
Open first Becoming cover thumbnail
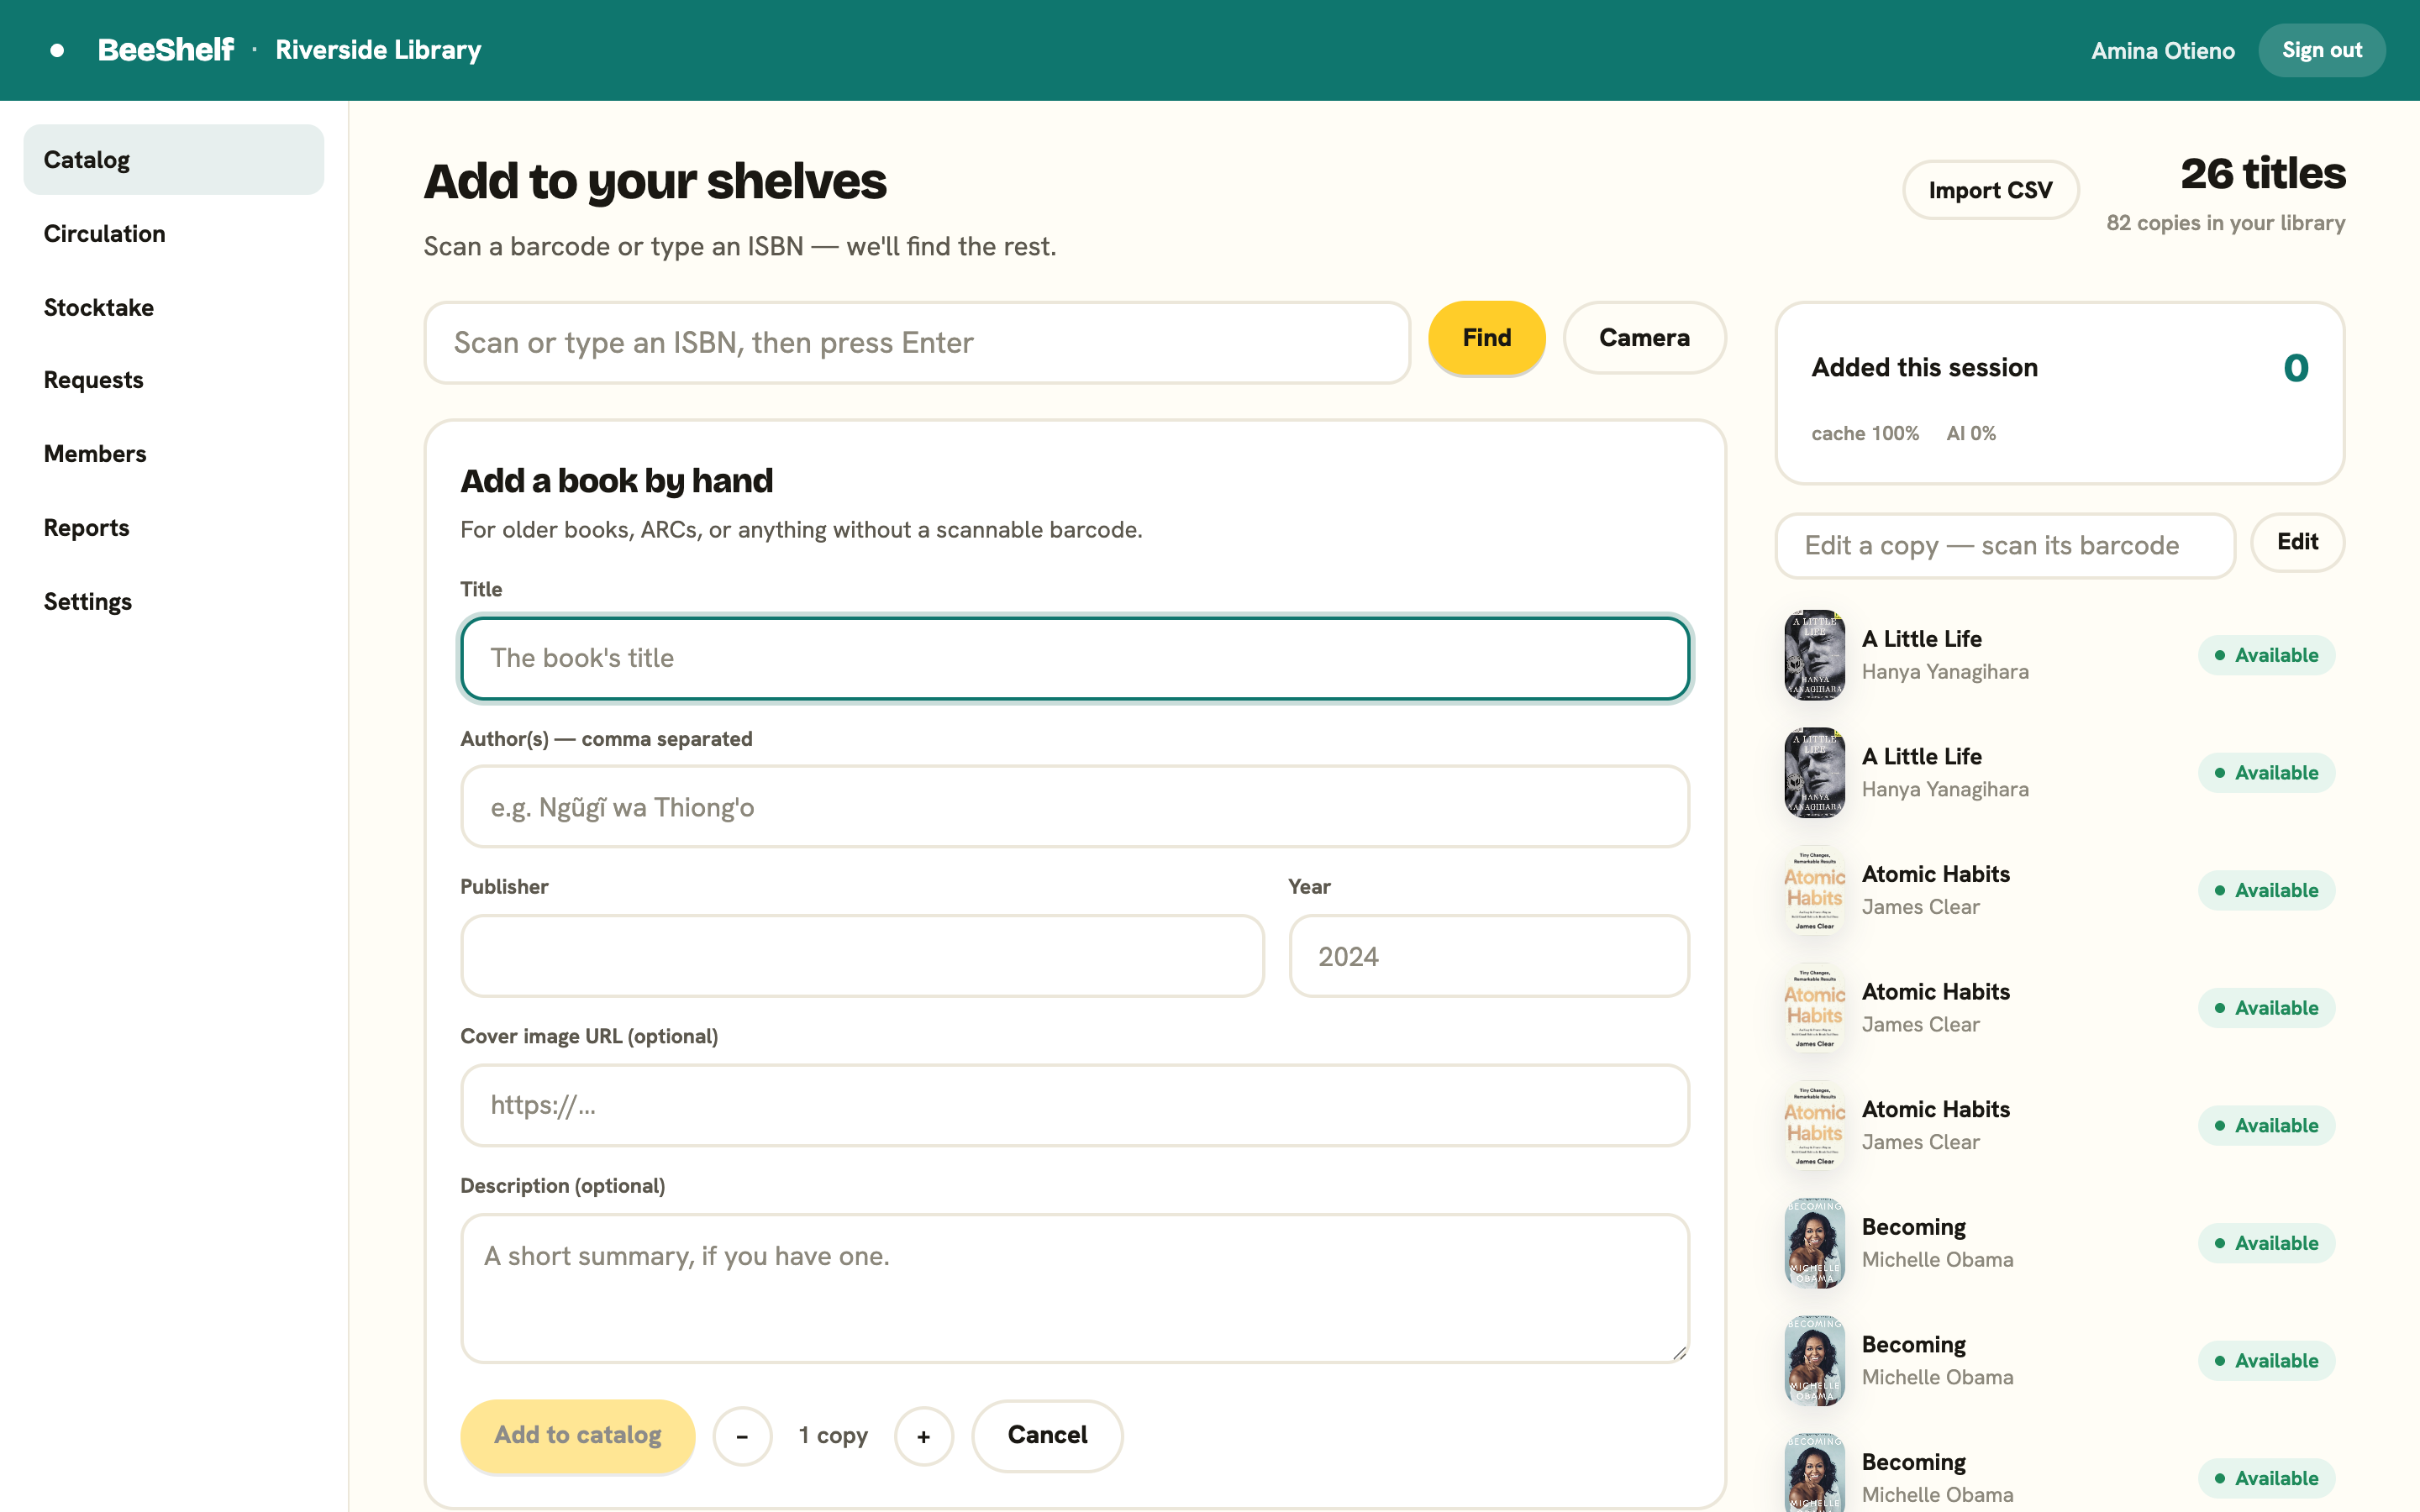tap(1815, 1243)
